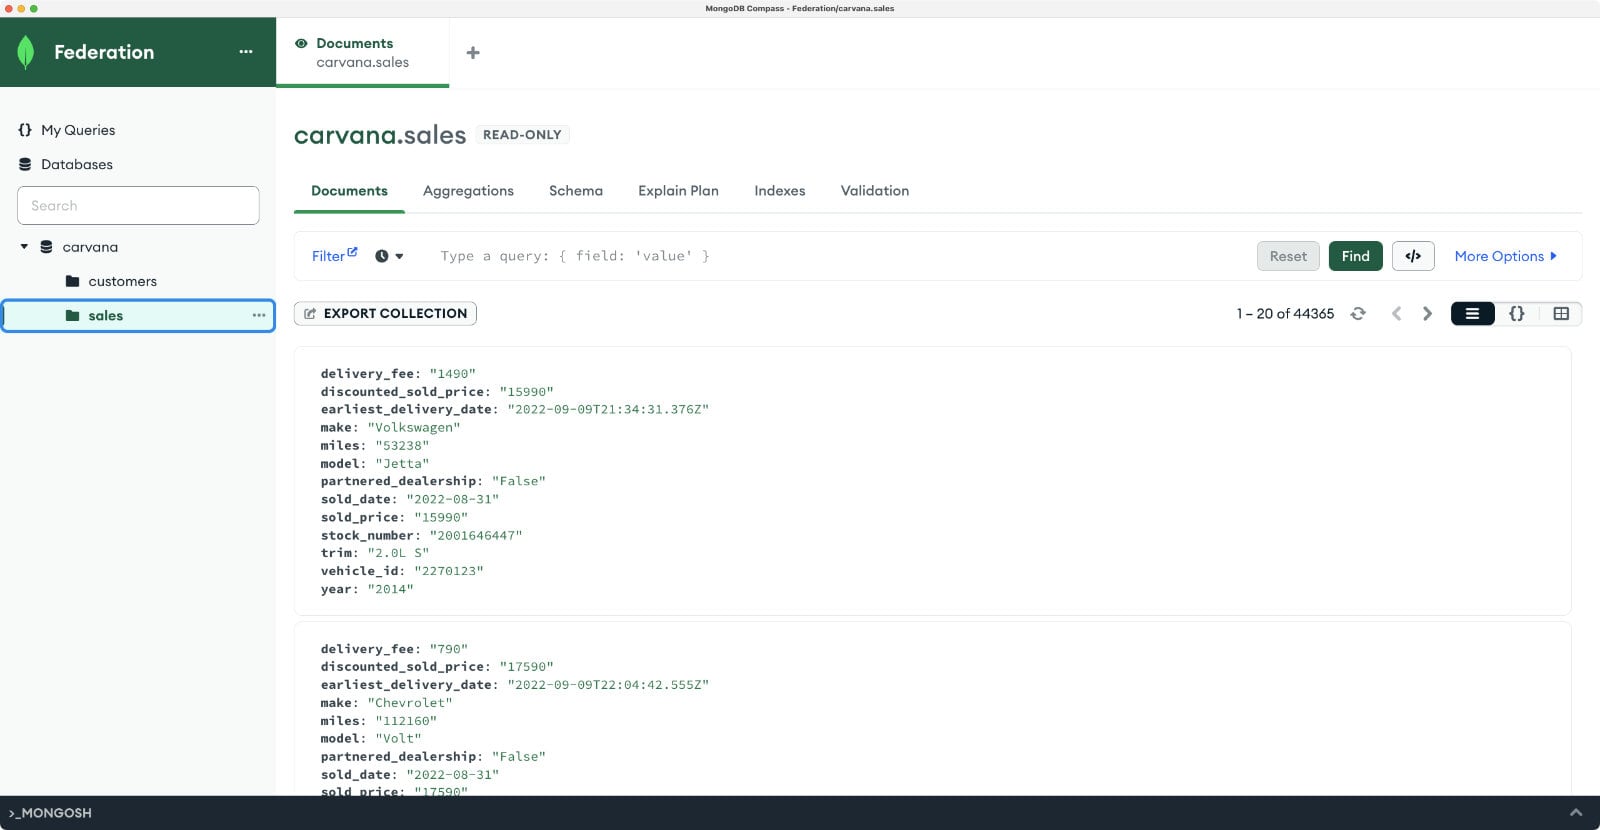Open recent queries history dropdown

[x=389, y=256]
